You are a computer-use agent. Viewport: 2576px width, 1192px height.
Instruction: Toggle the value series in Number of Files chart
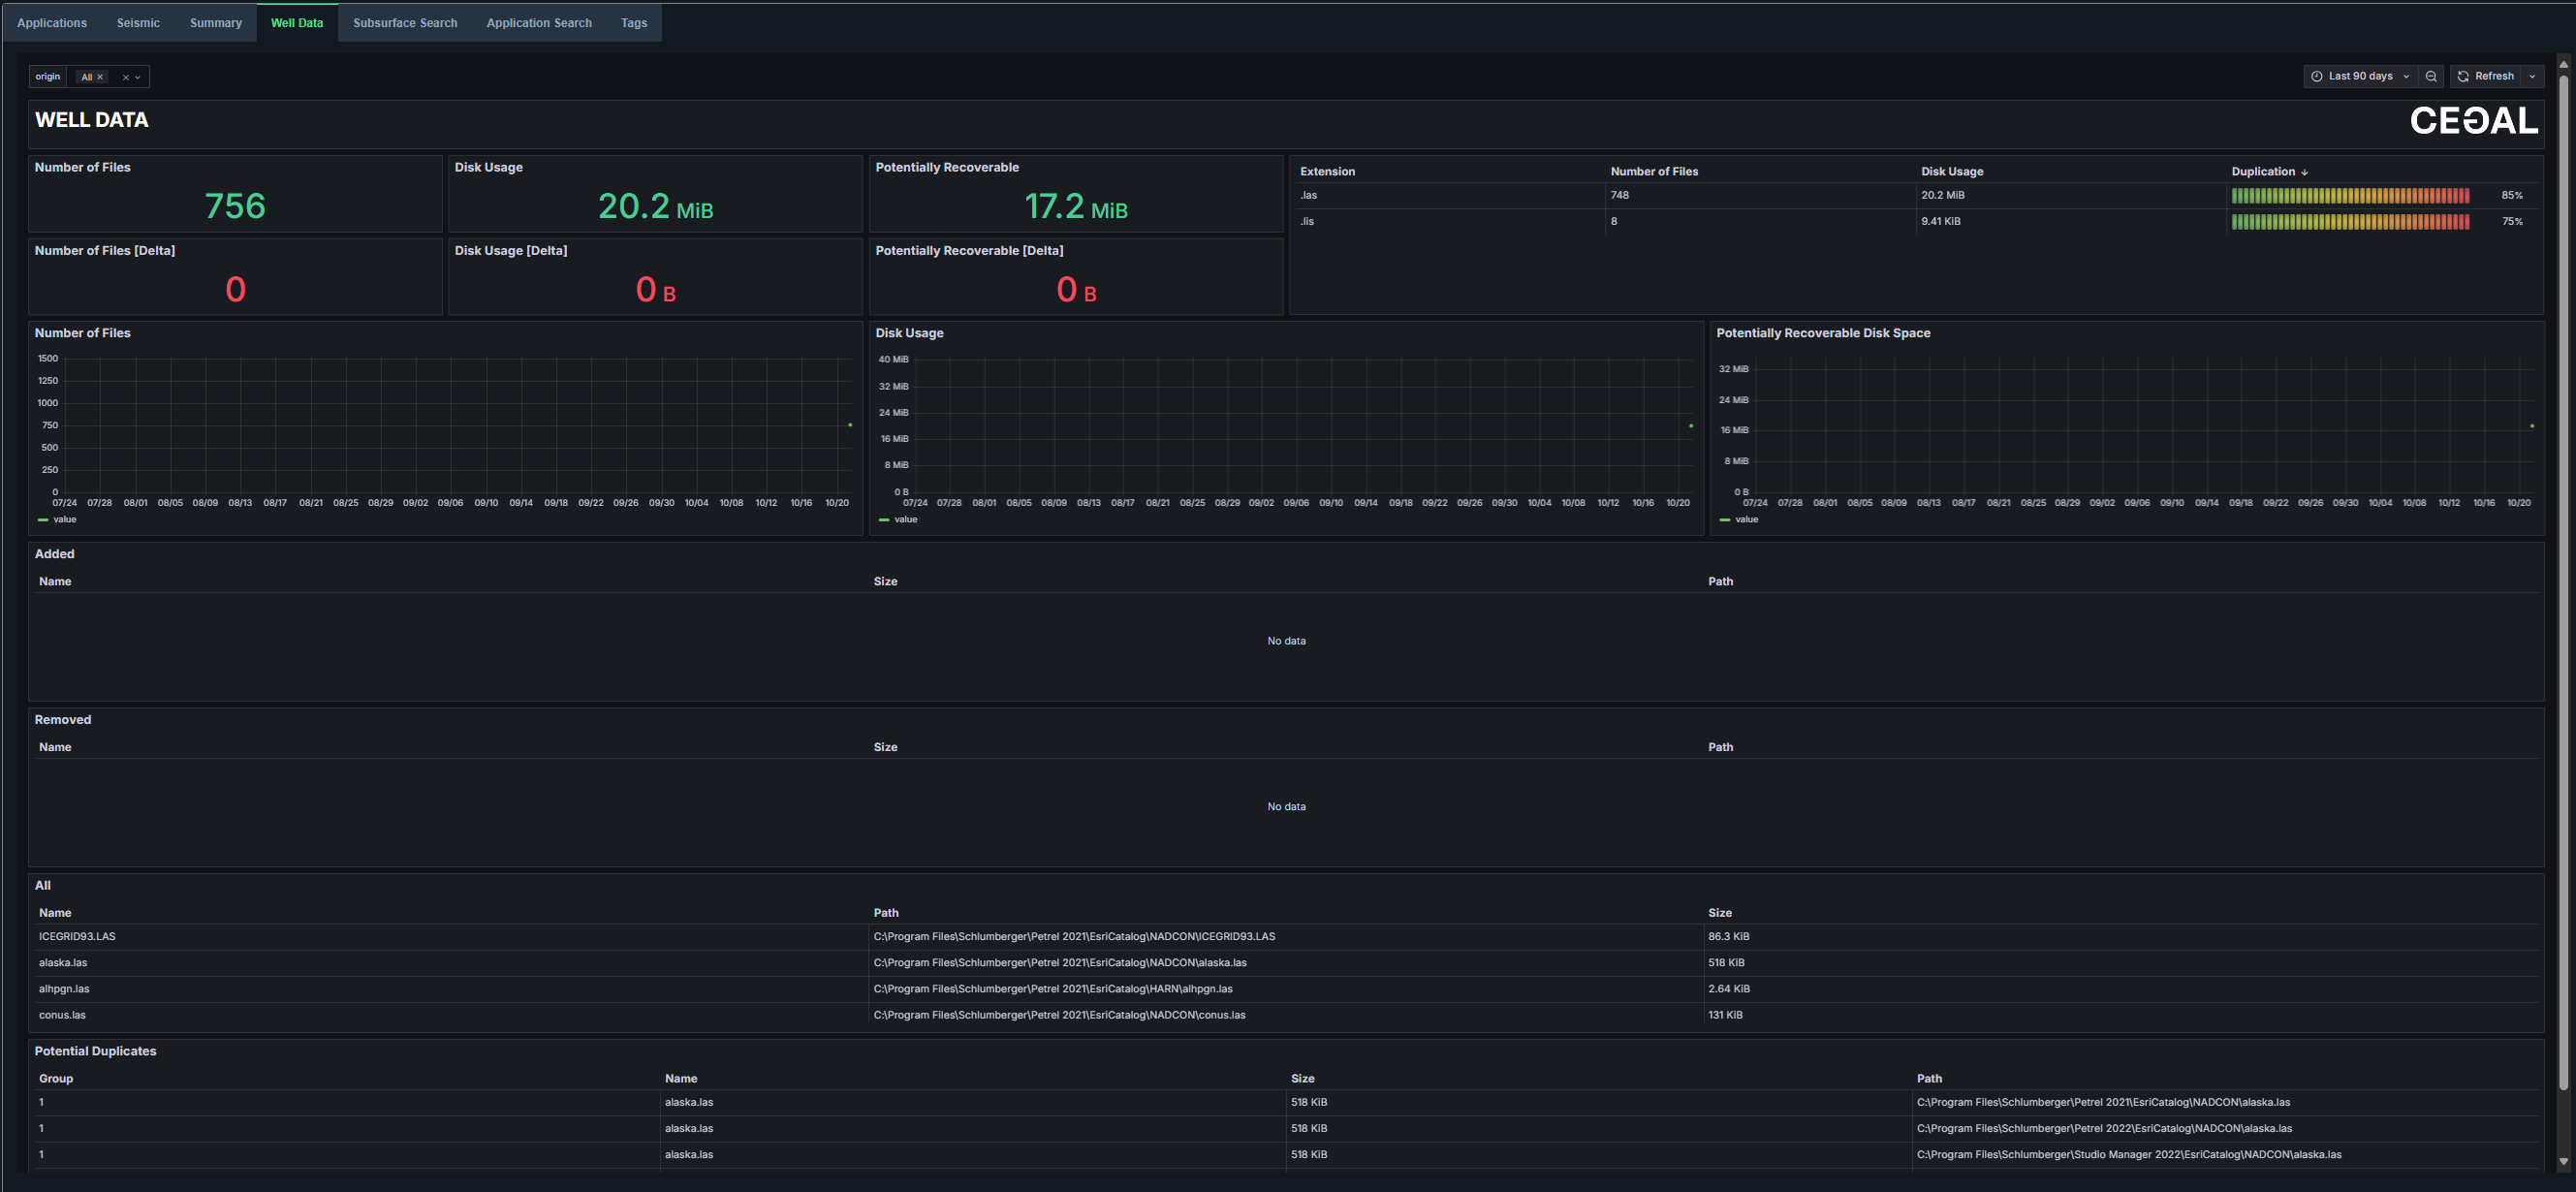pyautogui.click(x=64, y=519)
